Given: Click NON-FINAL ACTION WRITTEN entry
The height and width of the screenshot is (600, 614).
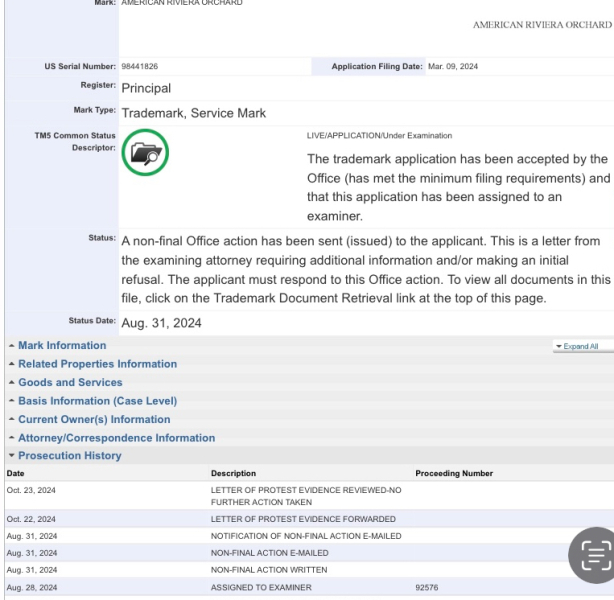Looking at the screenshot, I should point(269,570).
